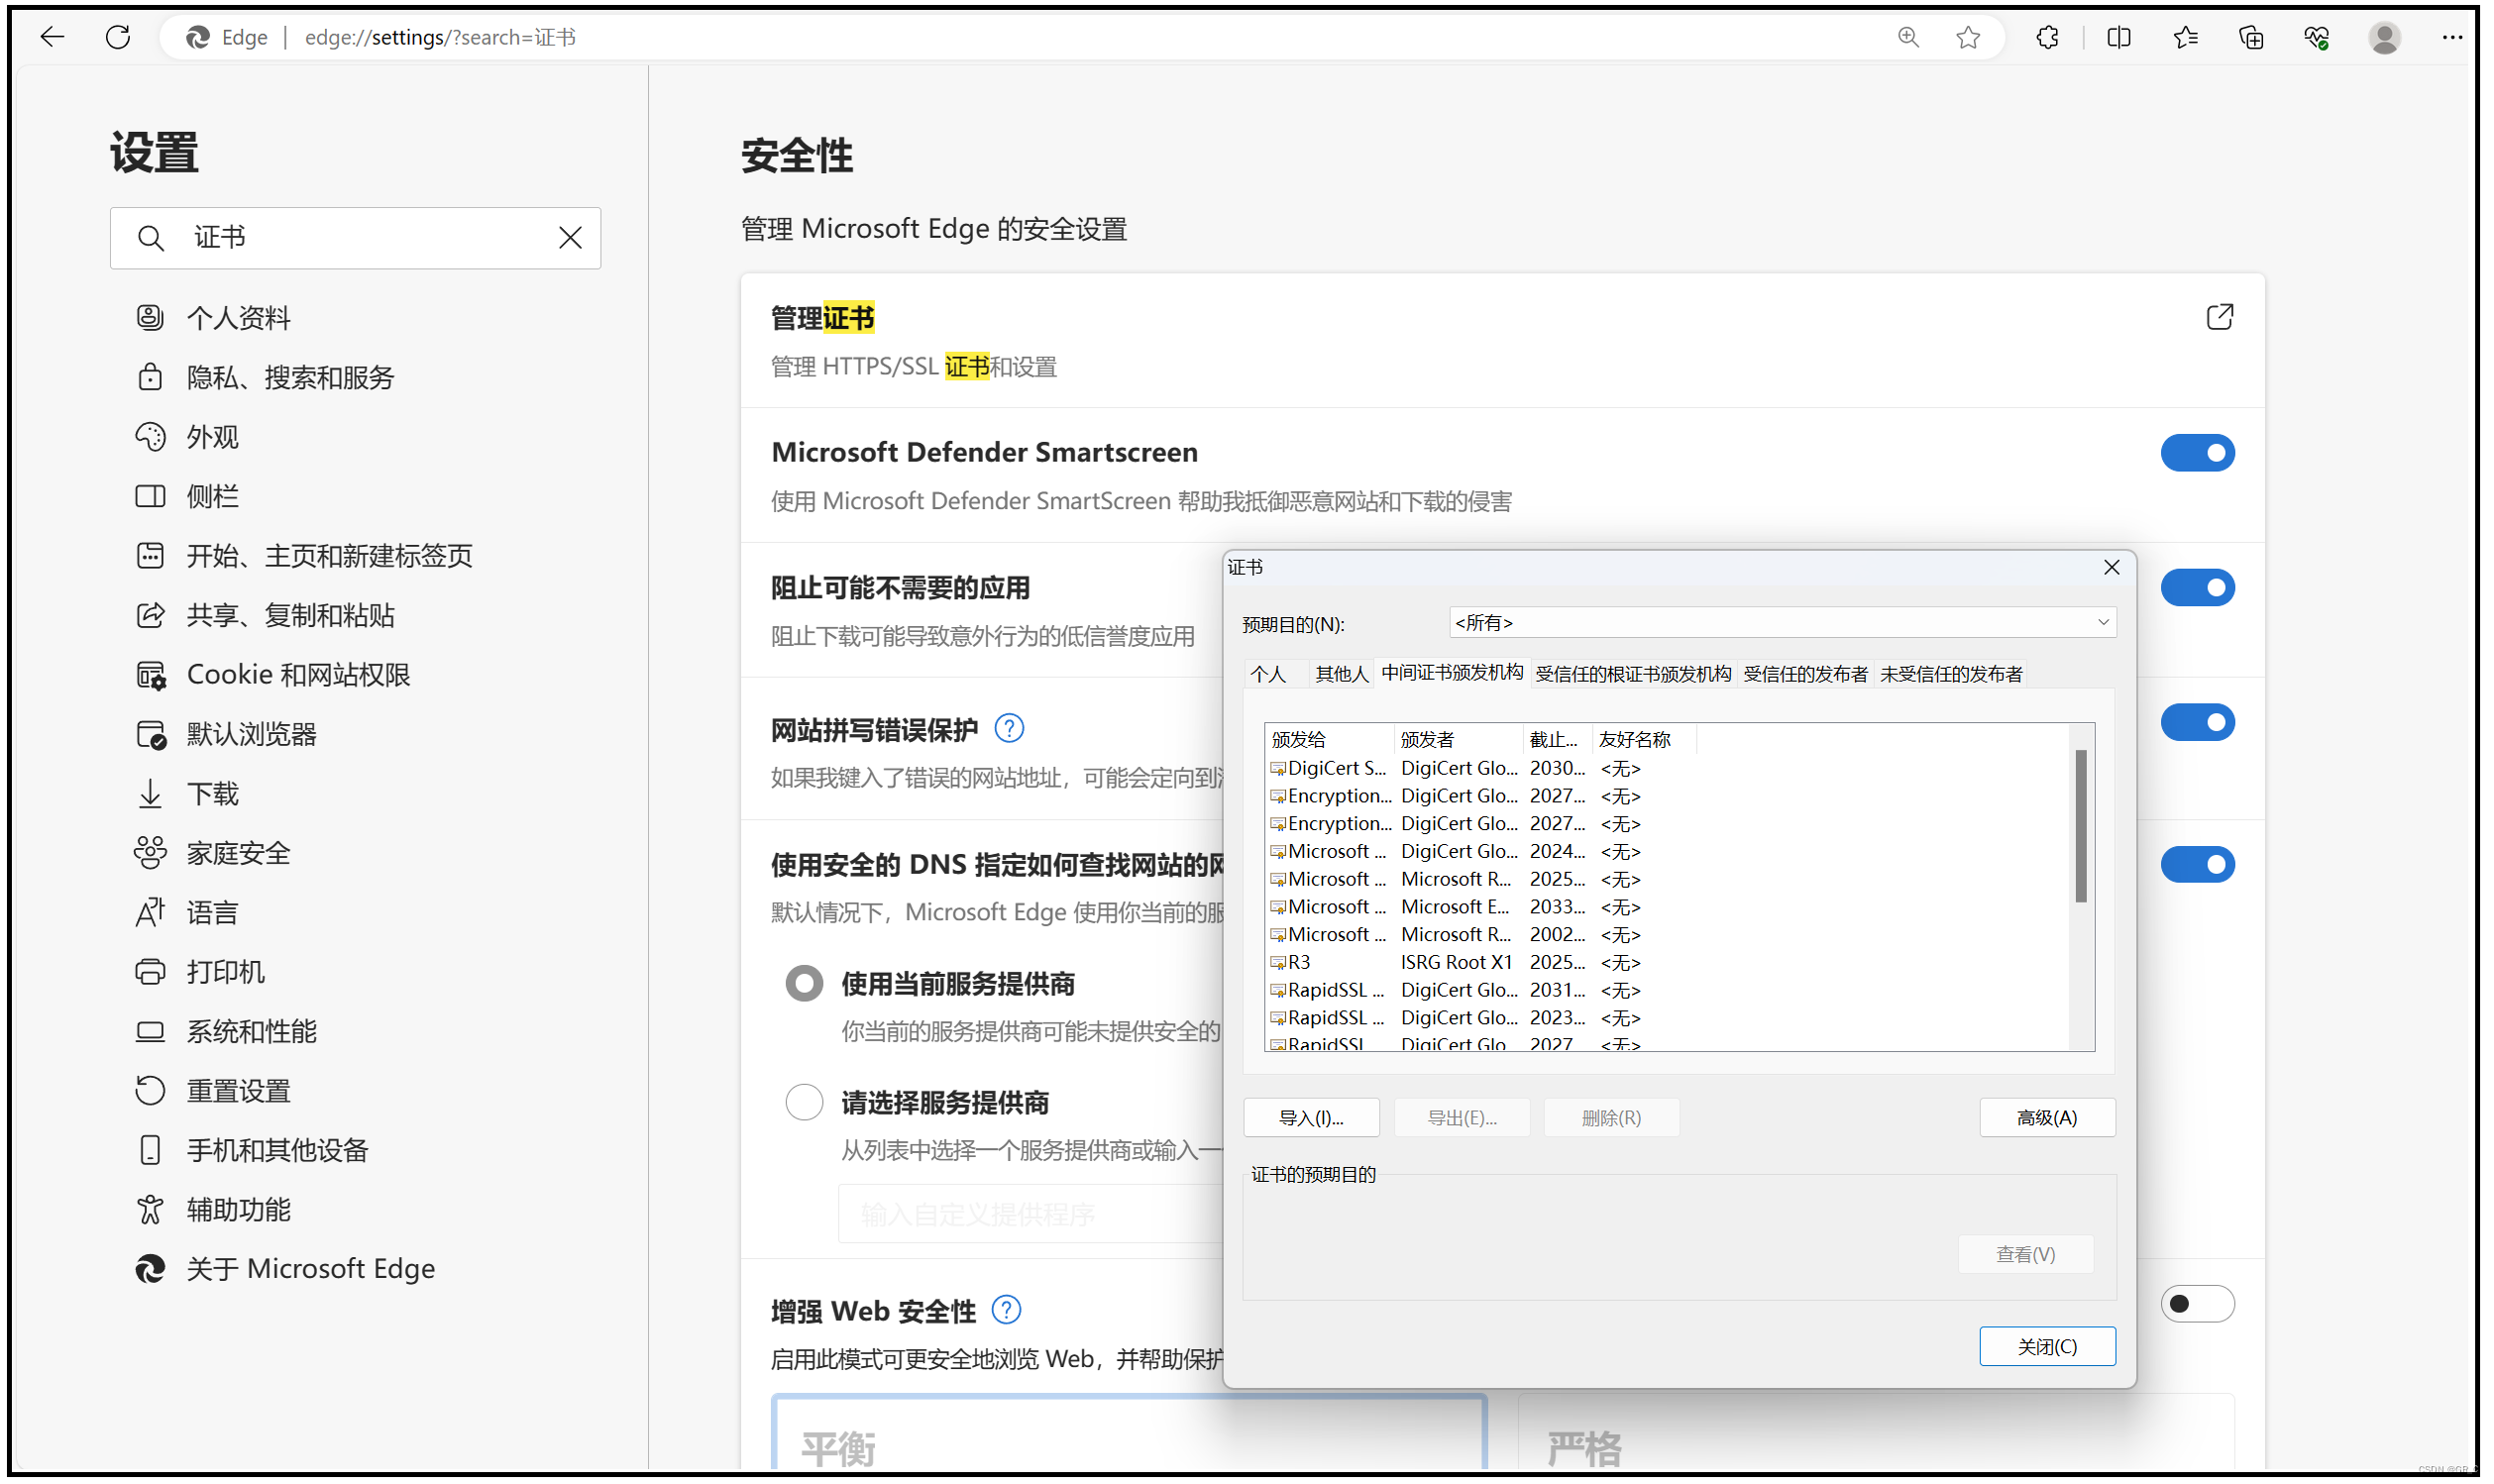
Task: Clear the settings search box
Action: pos(570,237)
